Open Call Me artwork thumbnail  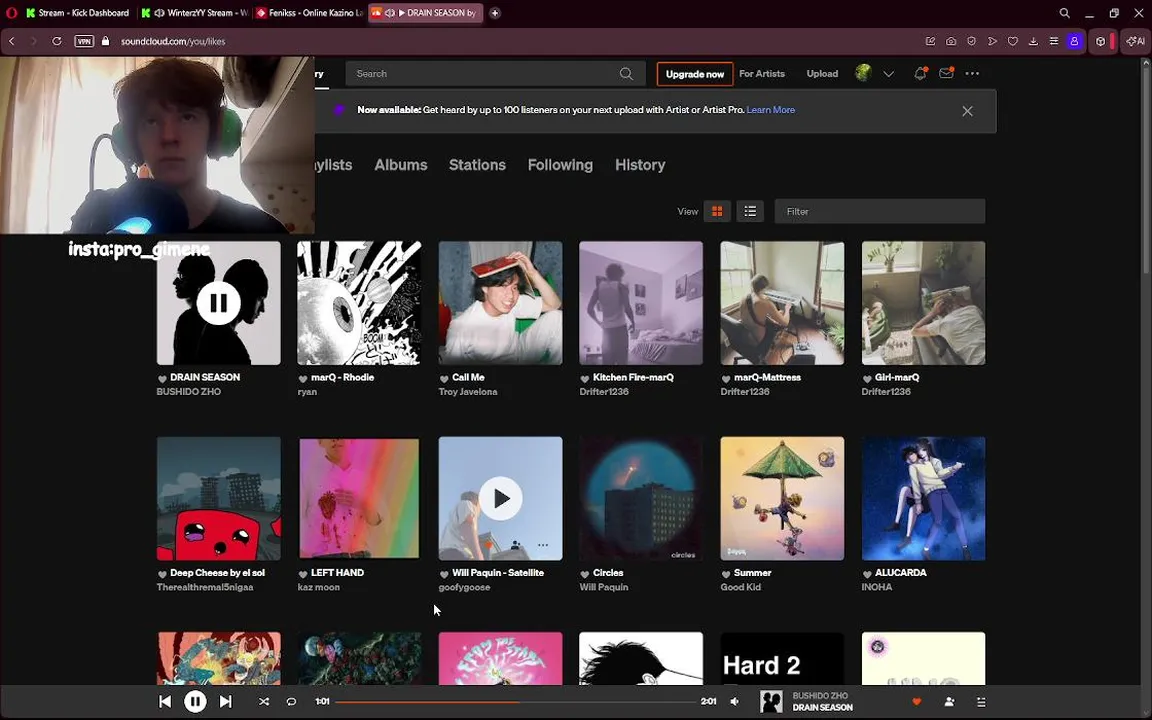(500, 303)
